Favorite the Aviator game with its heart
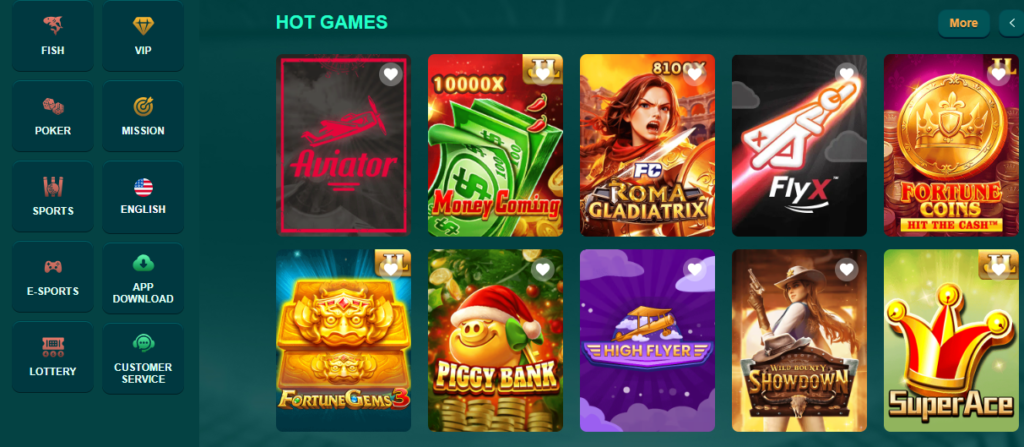Image resolution: width=1024 pixels, height=447 pixels. (391, 74)
